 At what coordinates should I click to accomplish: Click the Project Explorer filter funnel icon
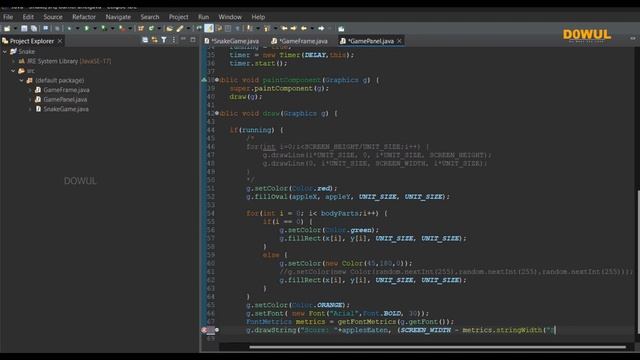164,40
